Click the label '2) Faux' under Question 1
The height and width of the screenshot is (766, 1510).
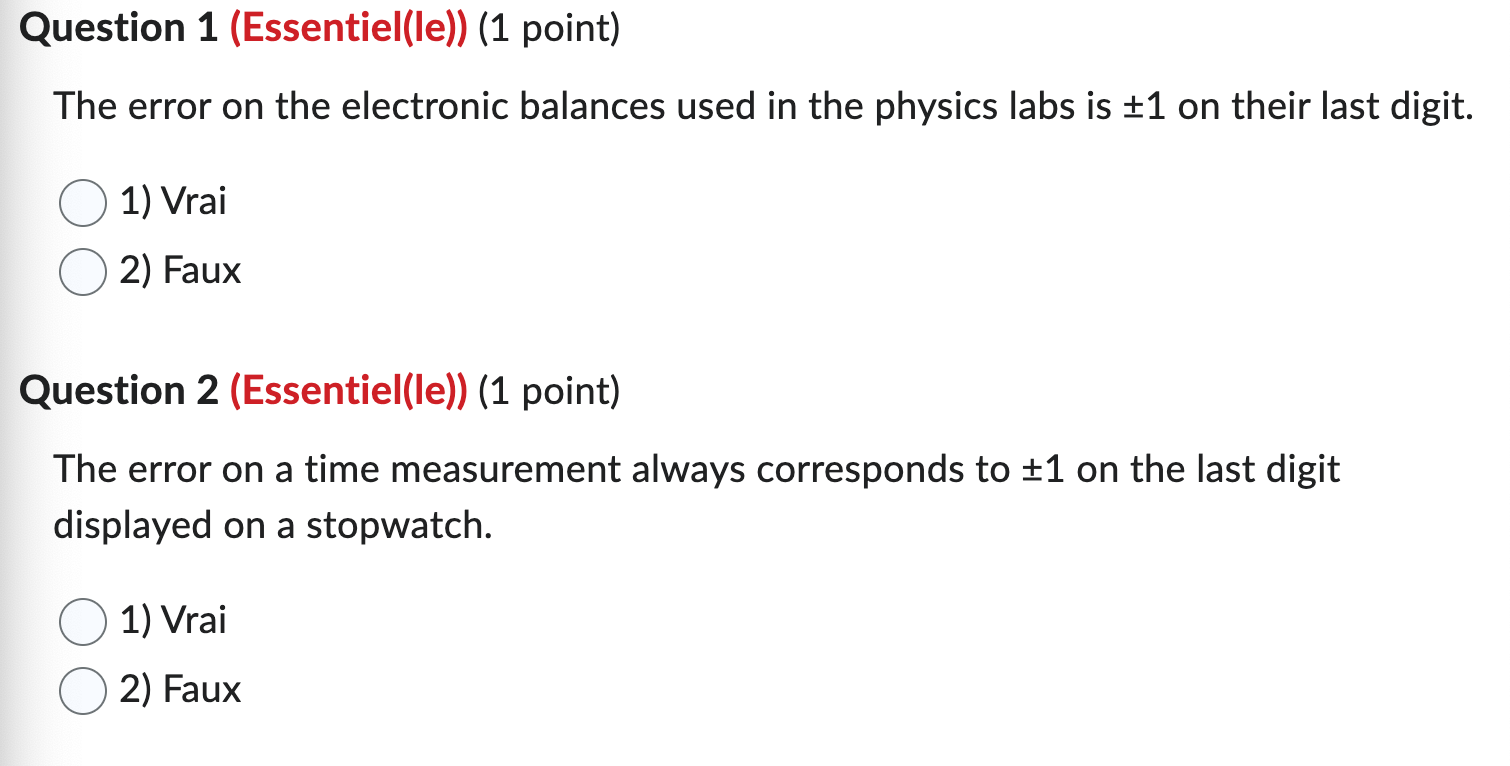click(x=180, y=270)
